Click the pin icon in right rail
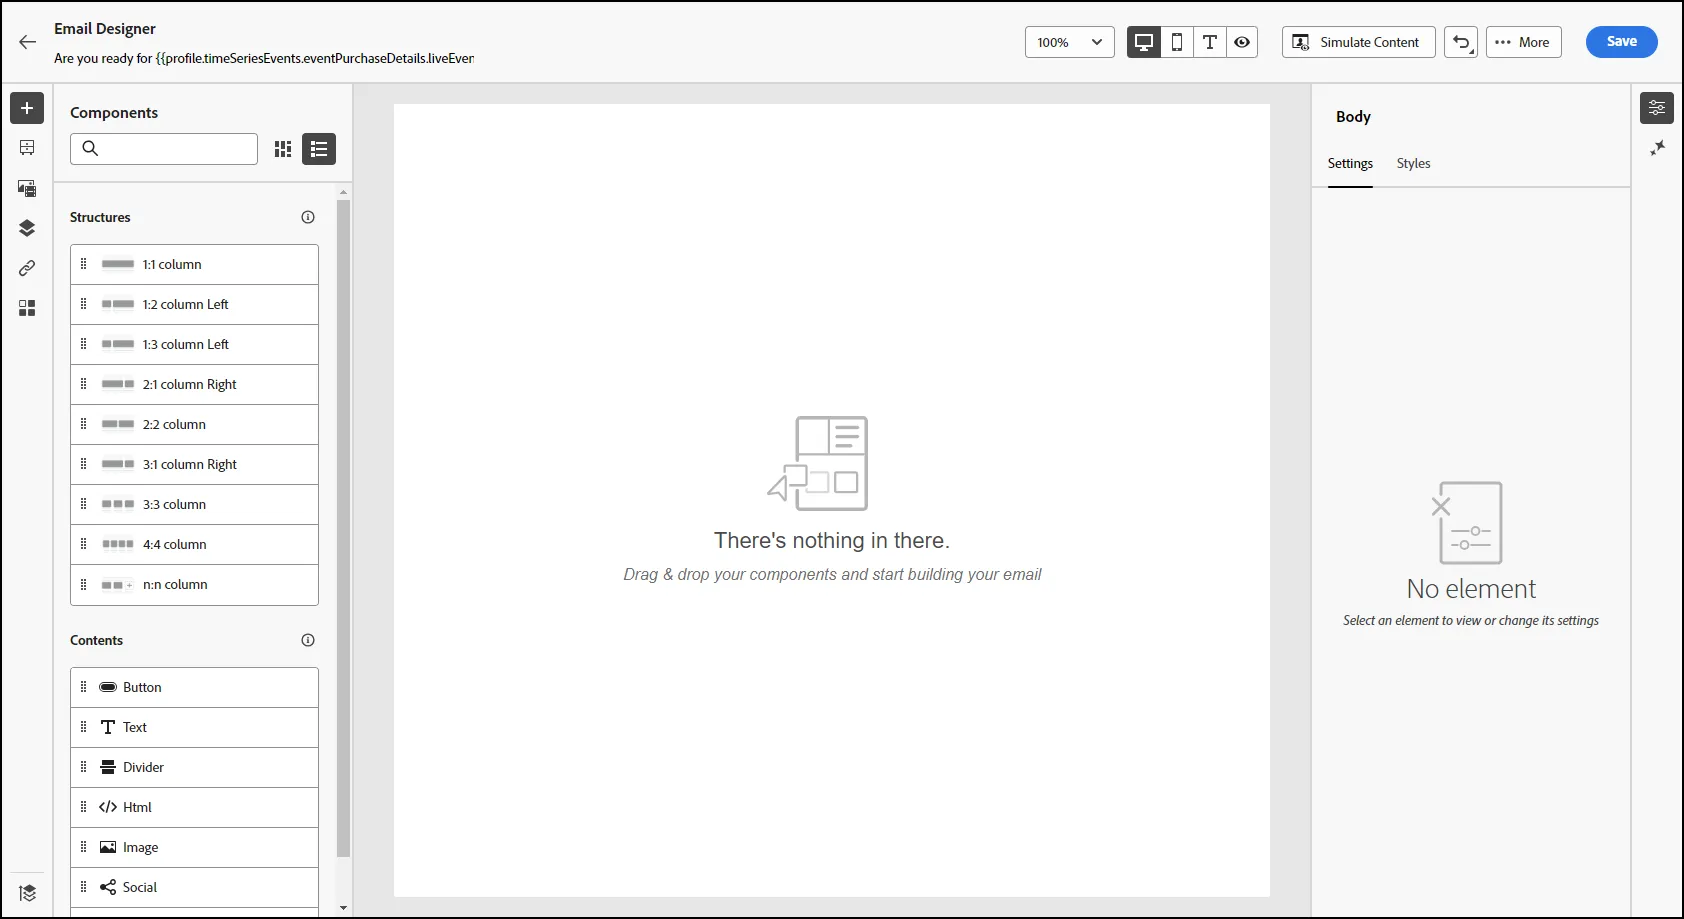 click(x=1657, y=148)
